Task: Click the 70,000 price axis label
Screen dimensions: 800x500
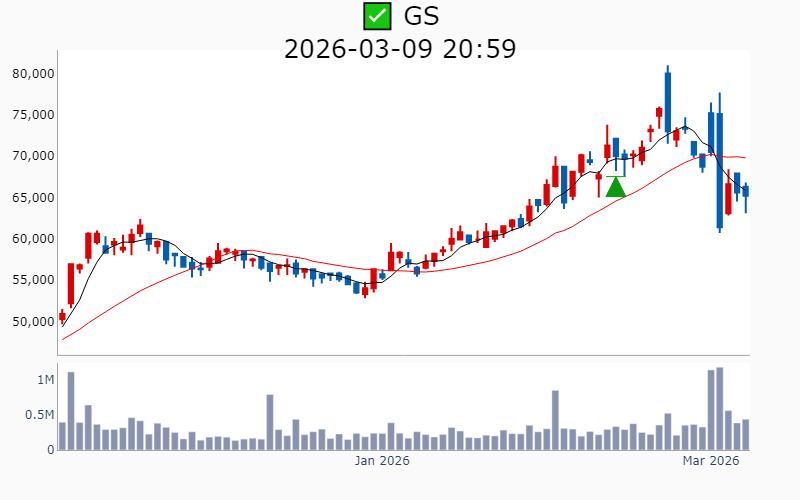Action: coord(32,156)
